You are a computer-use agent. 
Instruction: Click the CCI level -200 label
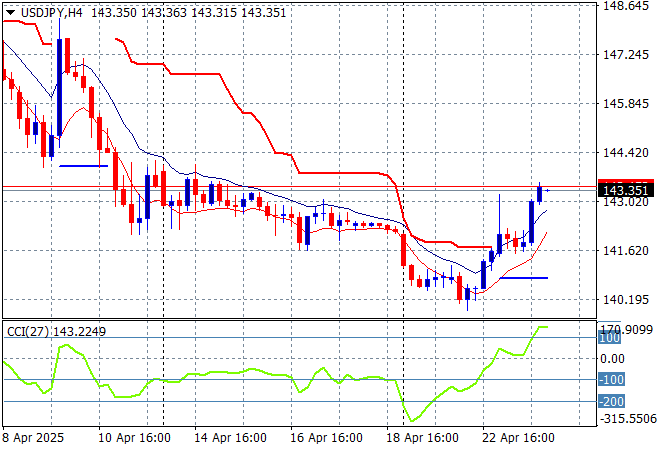tap(611, 402)
